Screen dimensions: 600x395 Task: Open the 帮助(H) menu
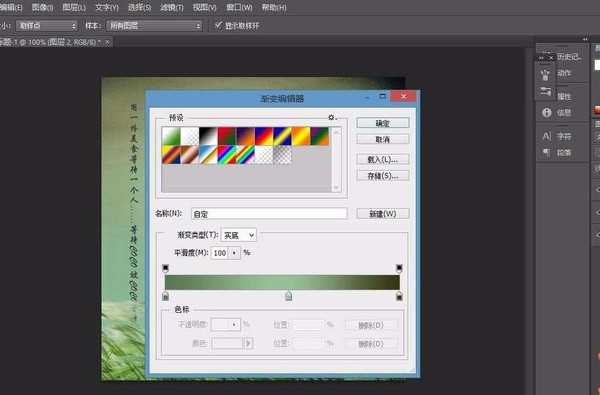274,7
